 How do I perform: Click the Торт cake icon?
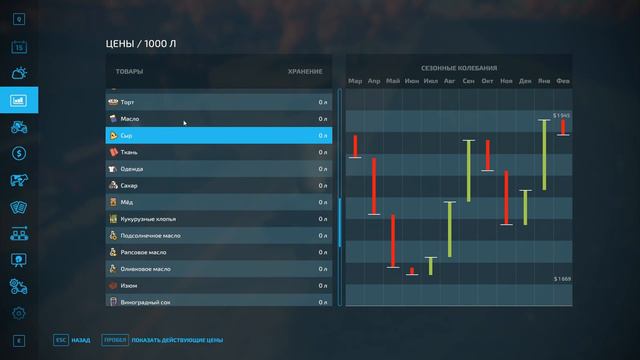point(113,102)
